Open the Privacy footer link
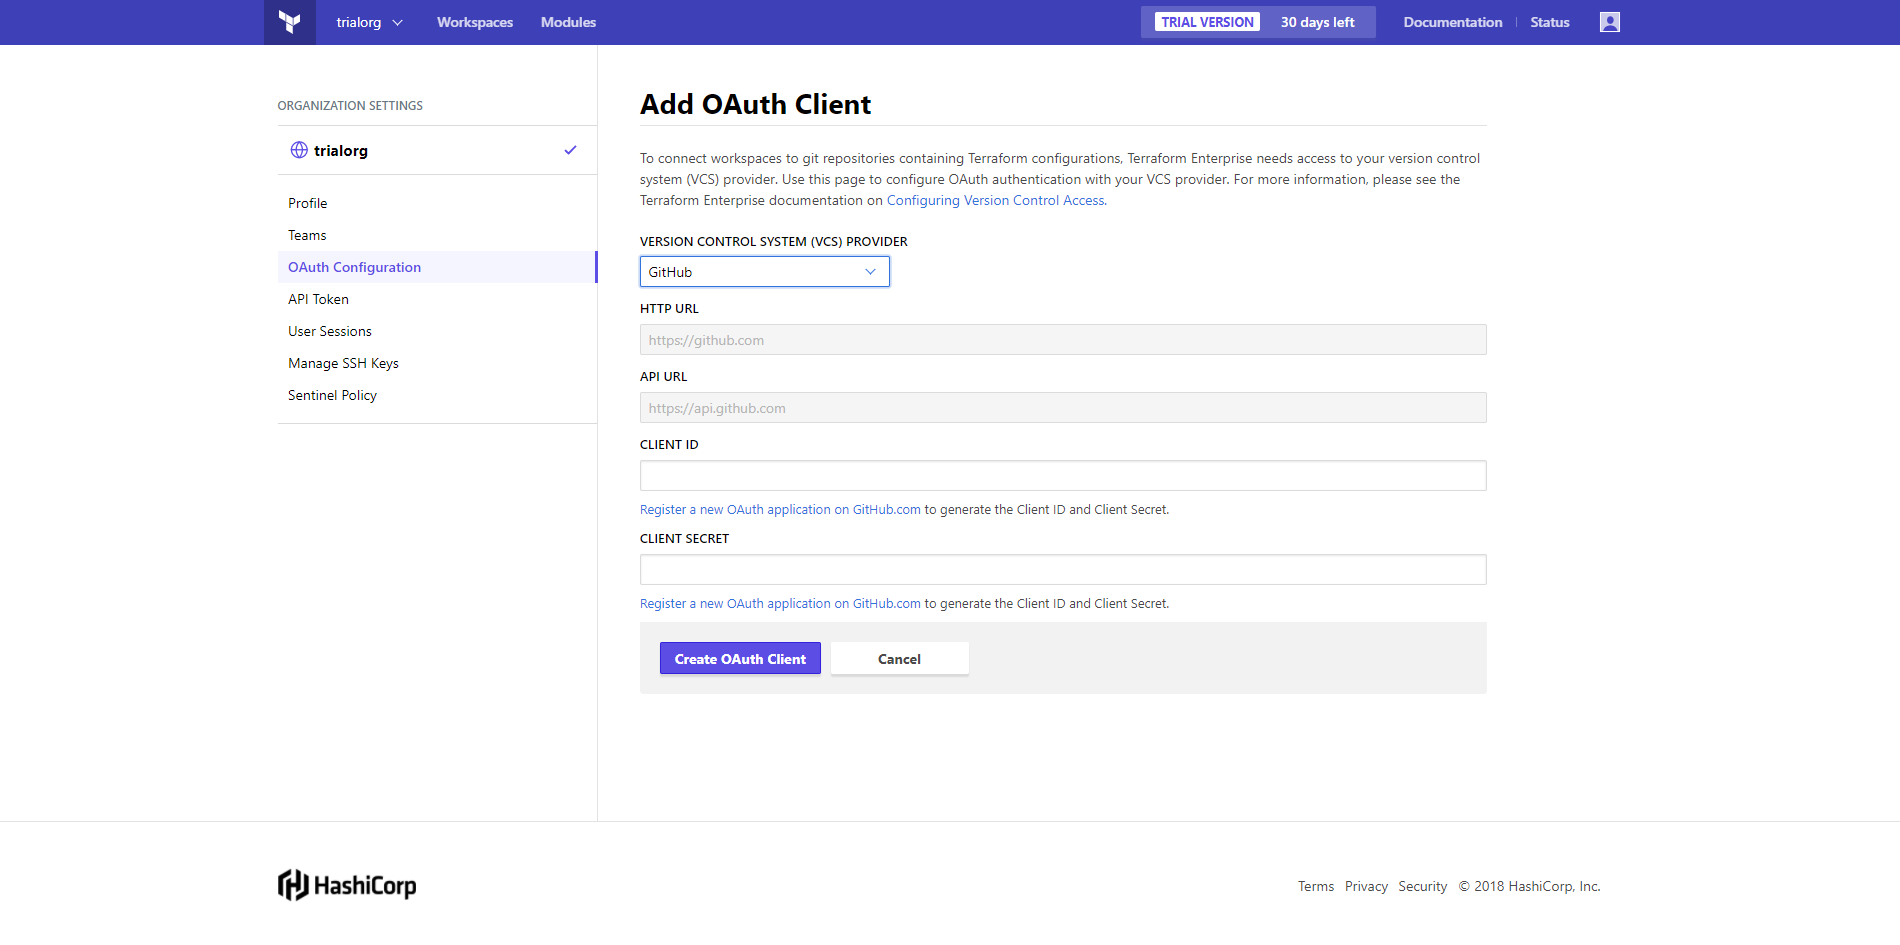The height and width of the screenshot is (945, 1900). [1366, 886]
